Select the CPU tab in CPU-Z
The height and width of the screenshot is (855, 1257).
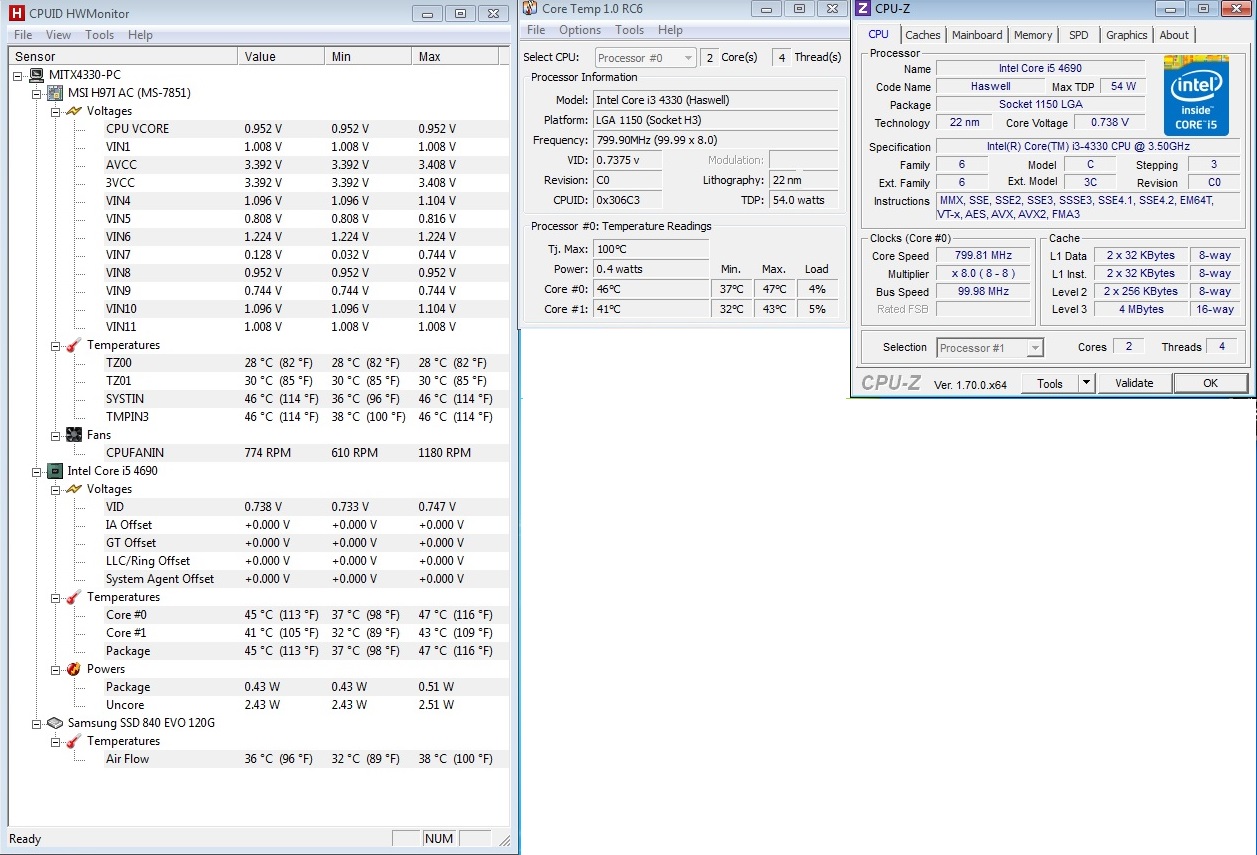coord(878,34)
